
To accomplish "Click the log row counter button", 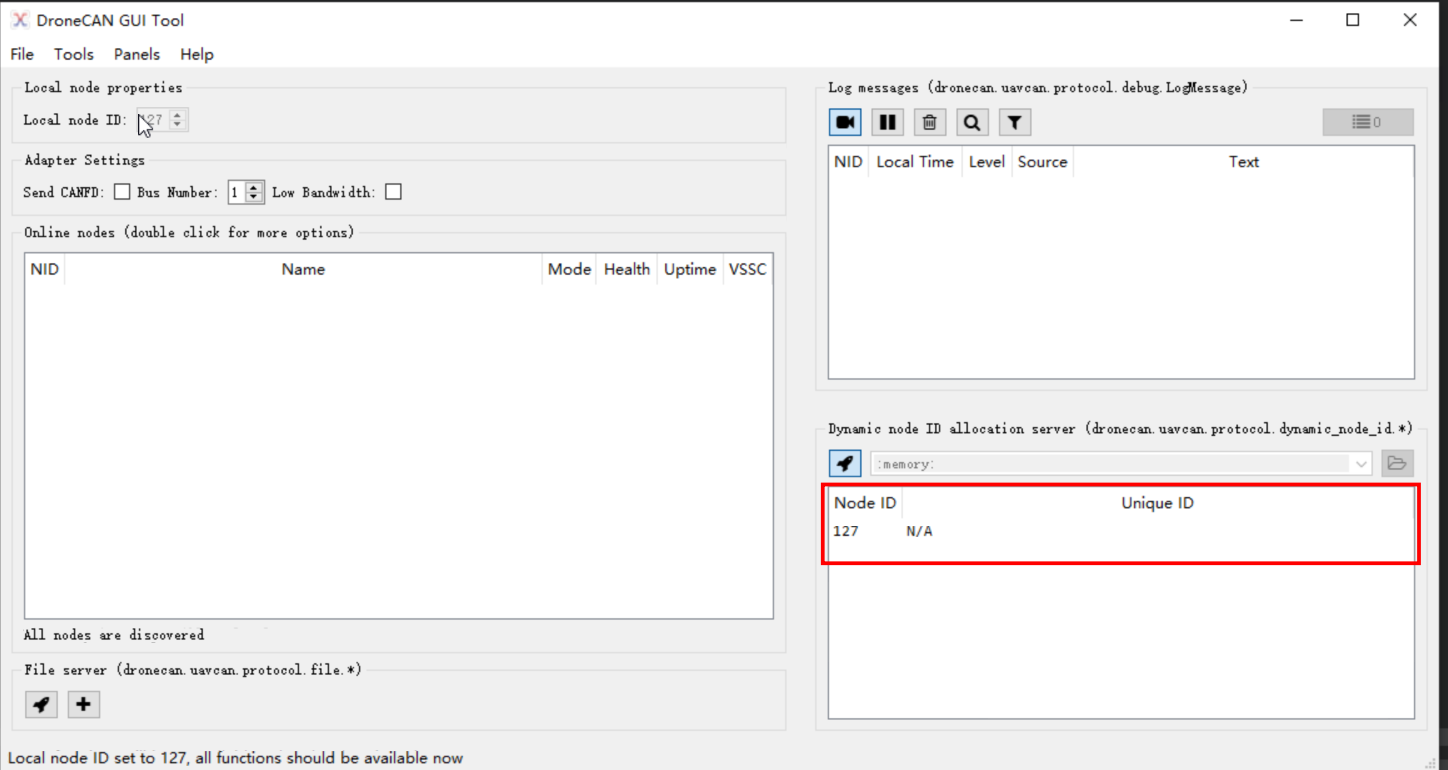I will [1367, 122].
